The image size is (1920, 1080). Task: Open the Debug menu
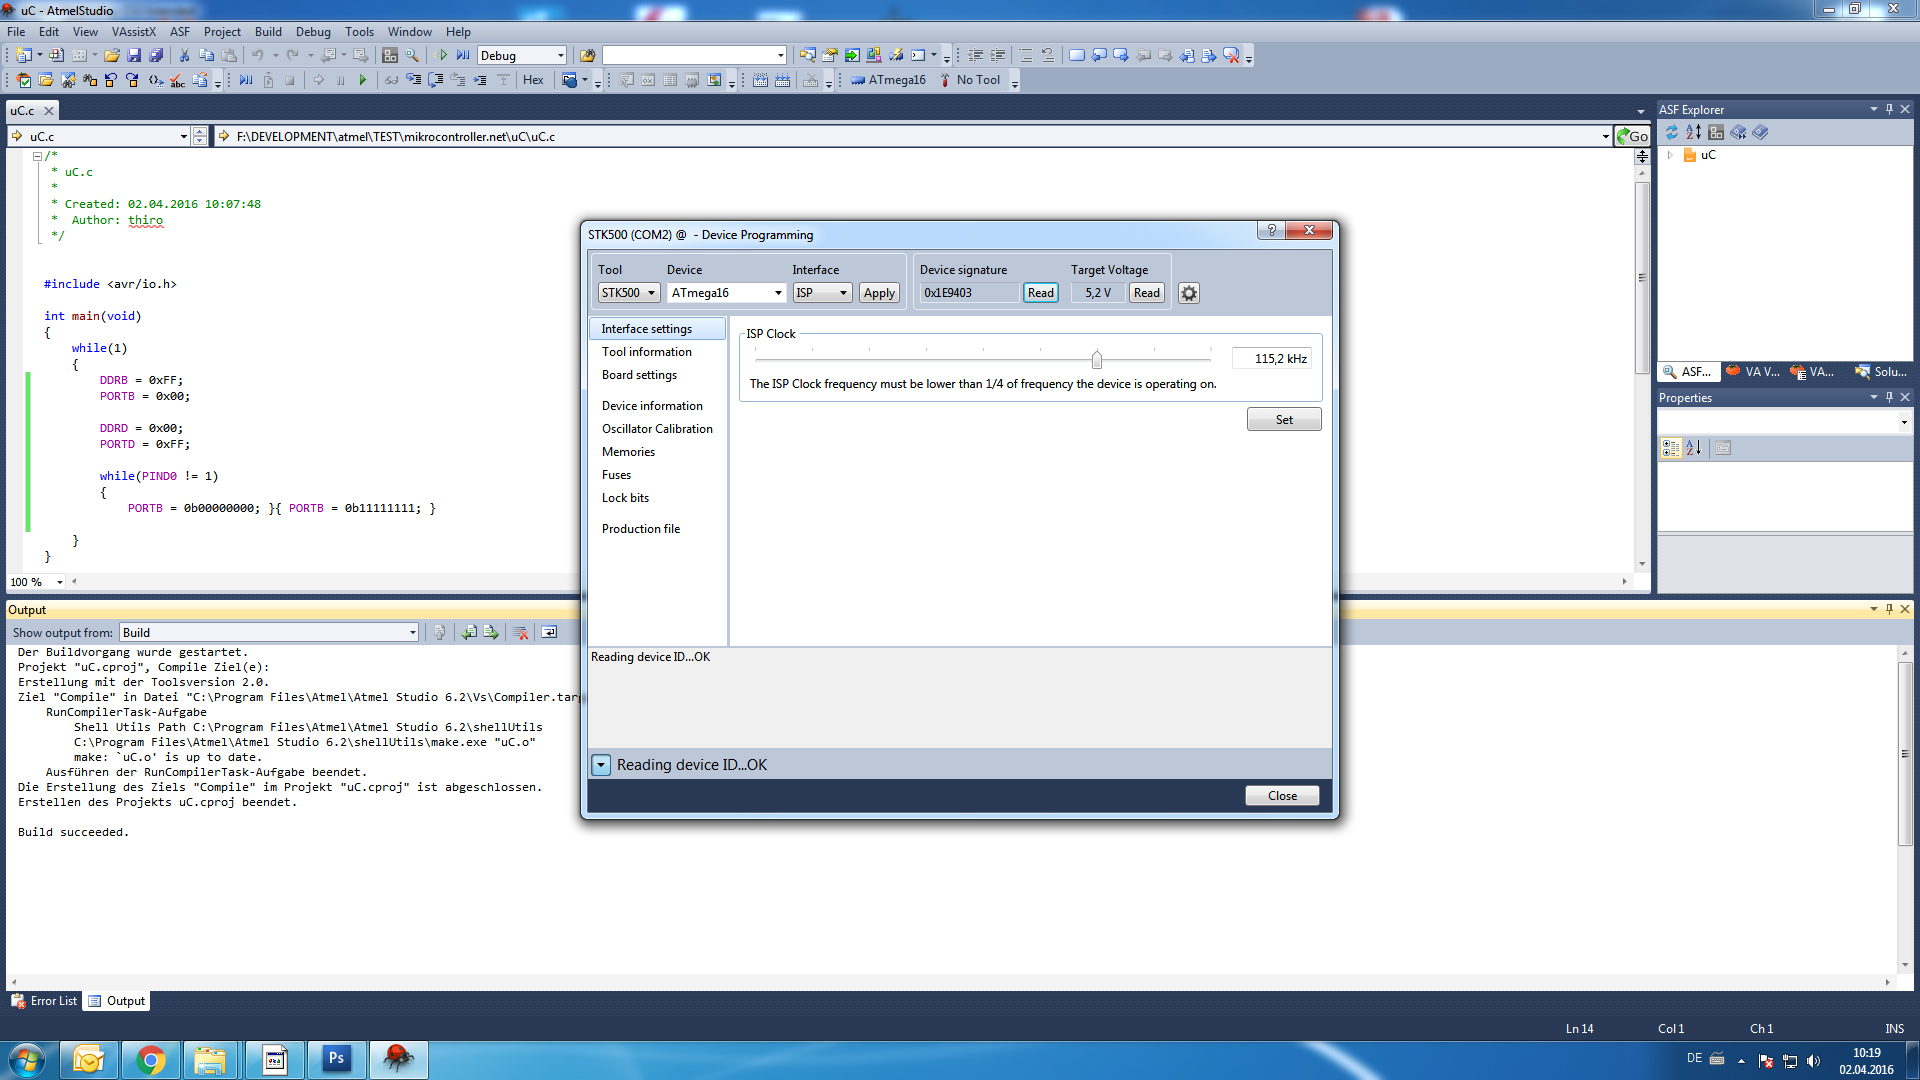(x=313, y=32)
